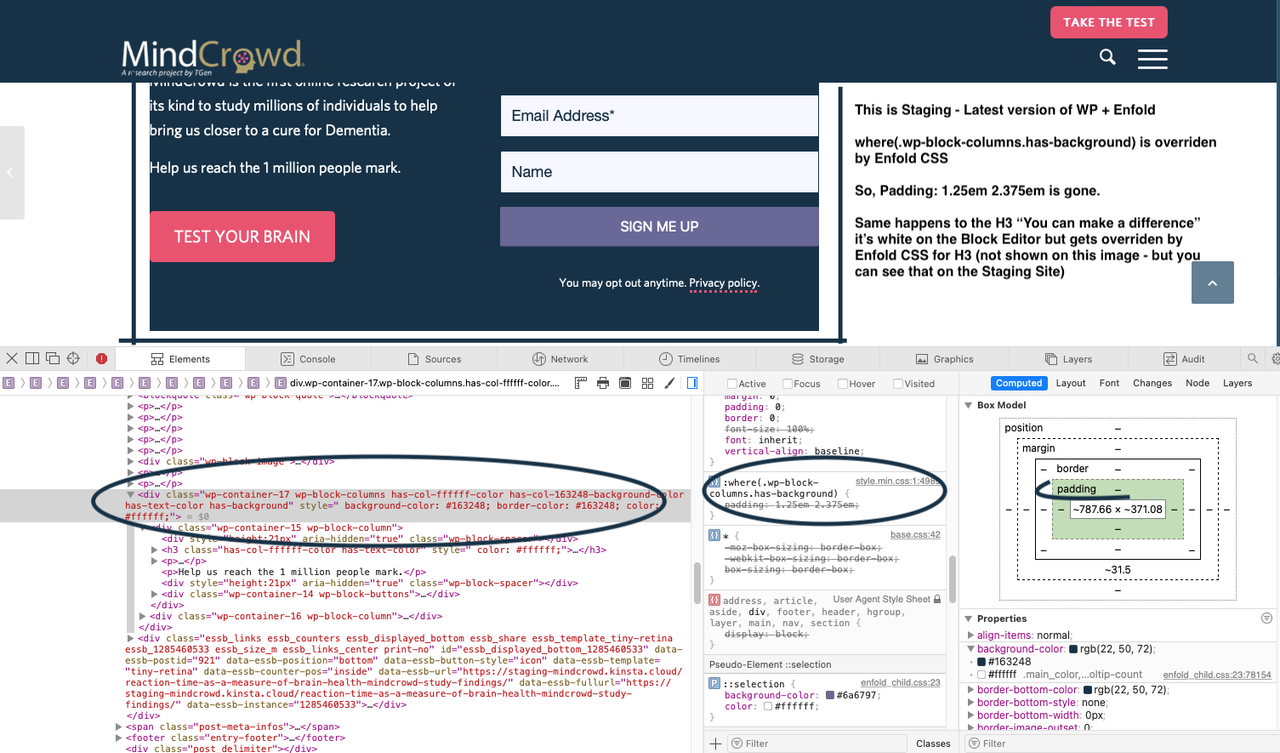Click the MindCrowd logo
This screenshot has height=753, width=1280.
[213, 58]
